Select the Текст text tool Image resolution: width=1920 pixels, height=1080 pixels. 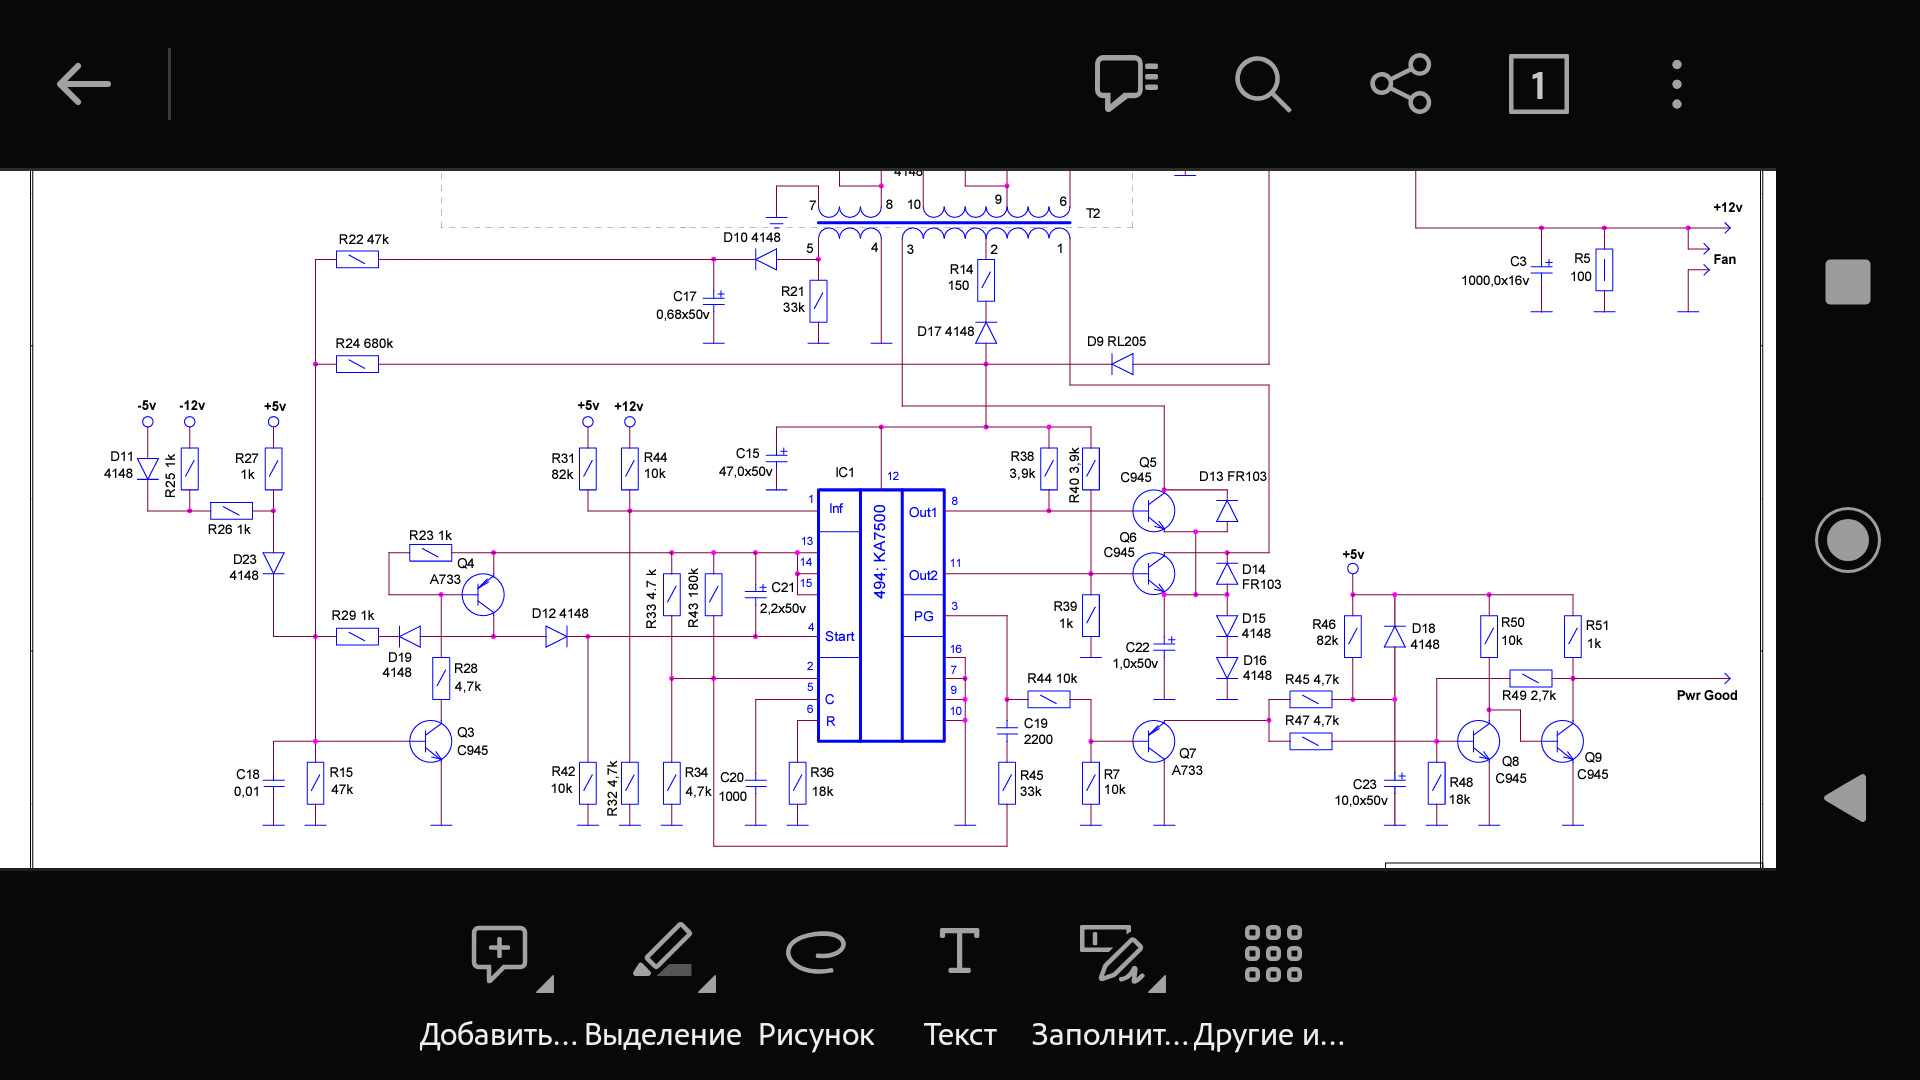[960, 950]
